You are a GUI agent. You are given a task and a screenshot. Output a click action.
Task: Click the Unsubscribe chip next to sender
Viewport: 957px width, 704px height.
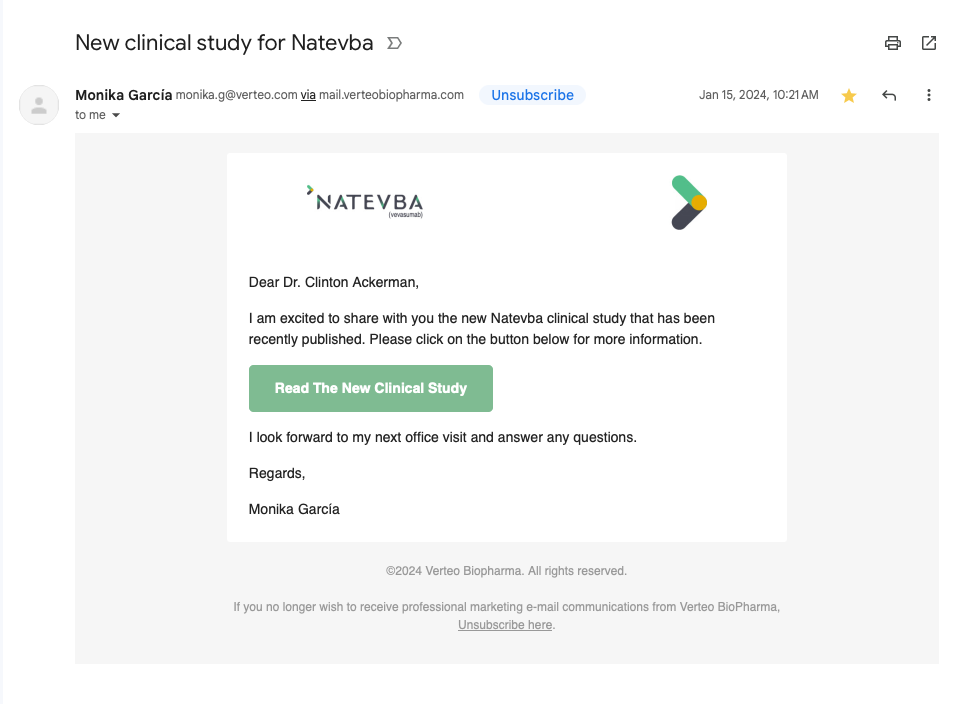point(532,95)
